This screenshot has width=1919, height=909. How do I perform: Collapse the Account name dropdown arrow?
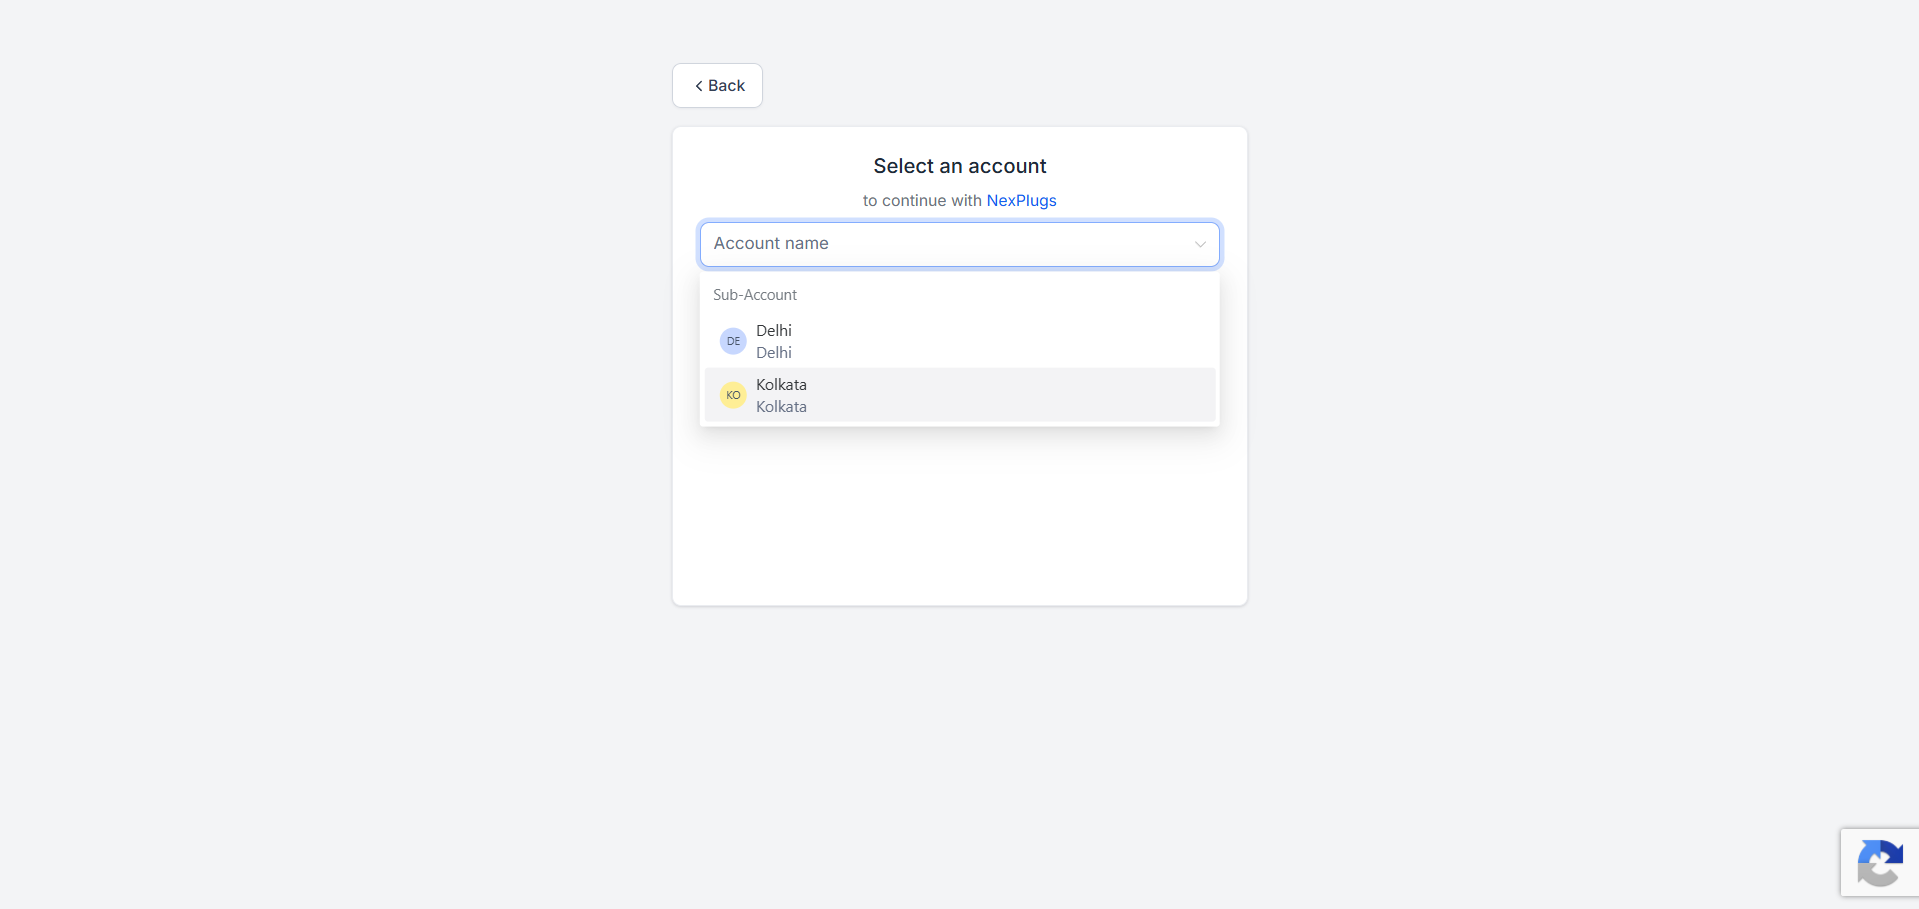point(1200,244)
